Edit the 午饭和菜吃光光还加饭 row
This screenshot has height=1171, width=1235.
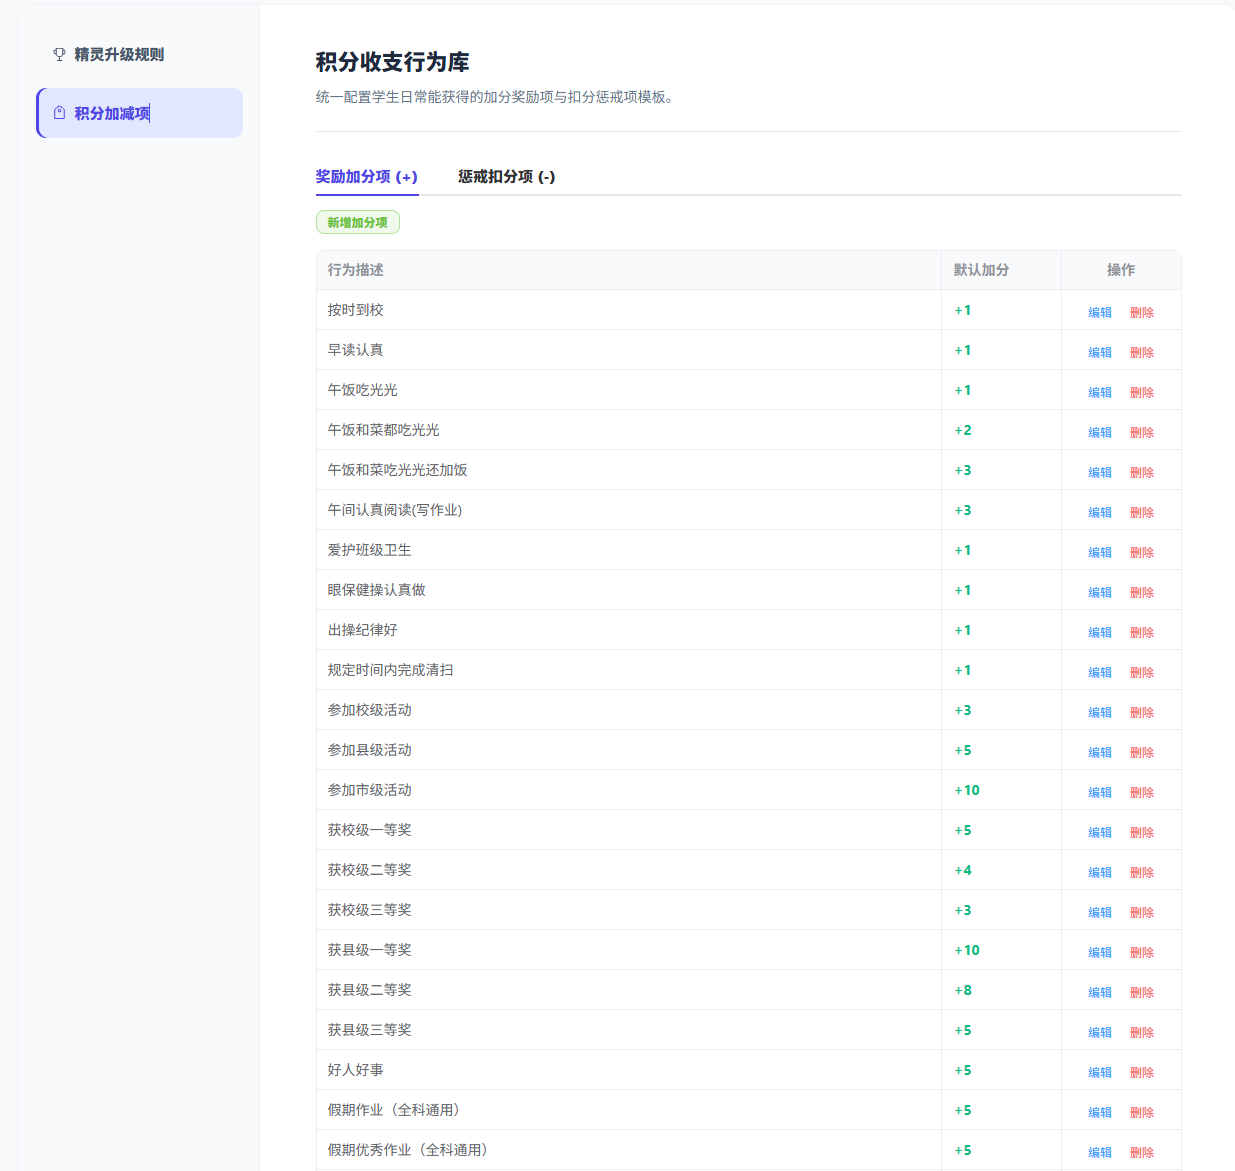pyautogui.click(x=1100, y=472)
